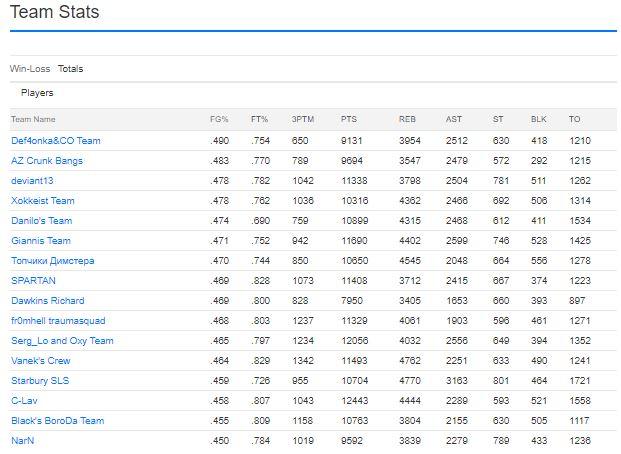Click the Starbury SLS team link

click(x=40, y=381)
